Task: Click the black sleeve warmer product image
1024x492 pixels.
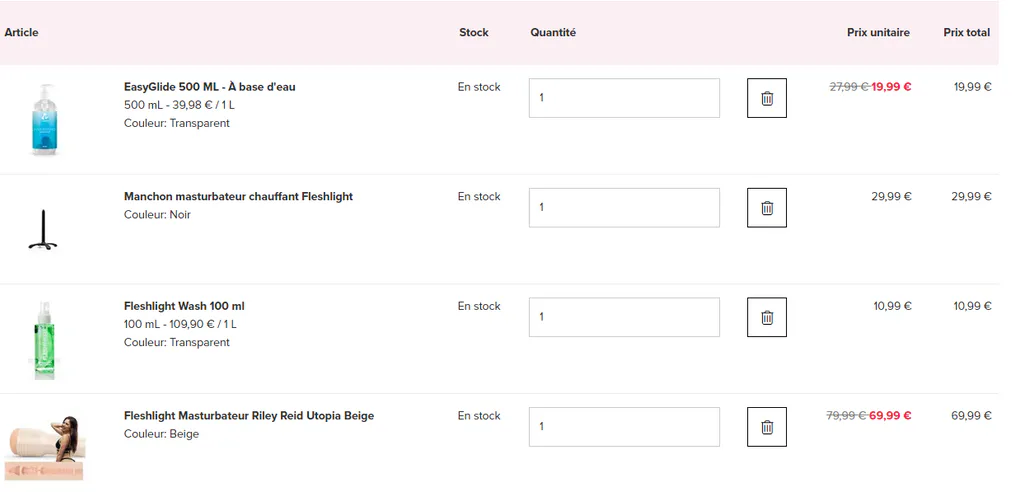Action: 43,229
